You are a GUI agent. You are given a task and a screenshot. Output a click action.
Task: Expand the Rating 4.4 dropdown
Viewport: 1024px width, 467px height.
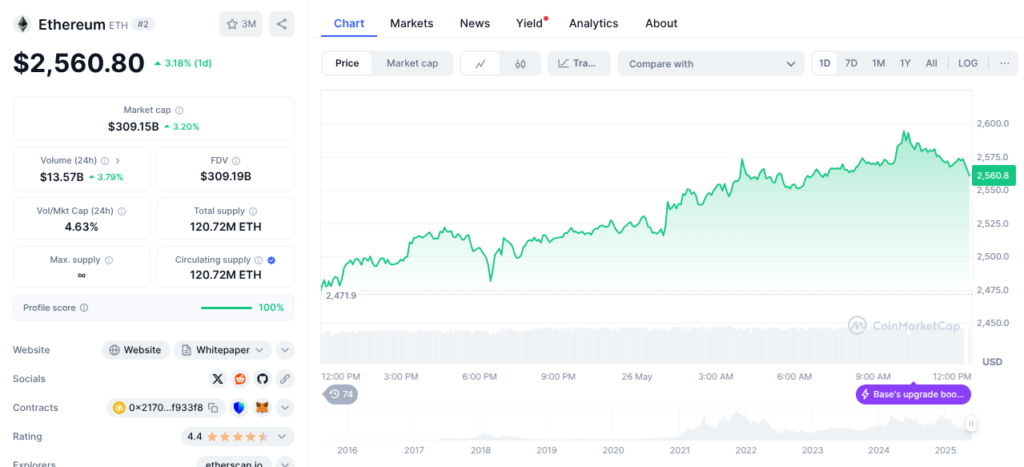[x=238, y=436]
